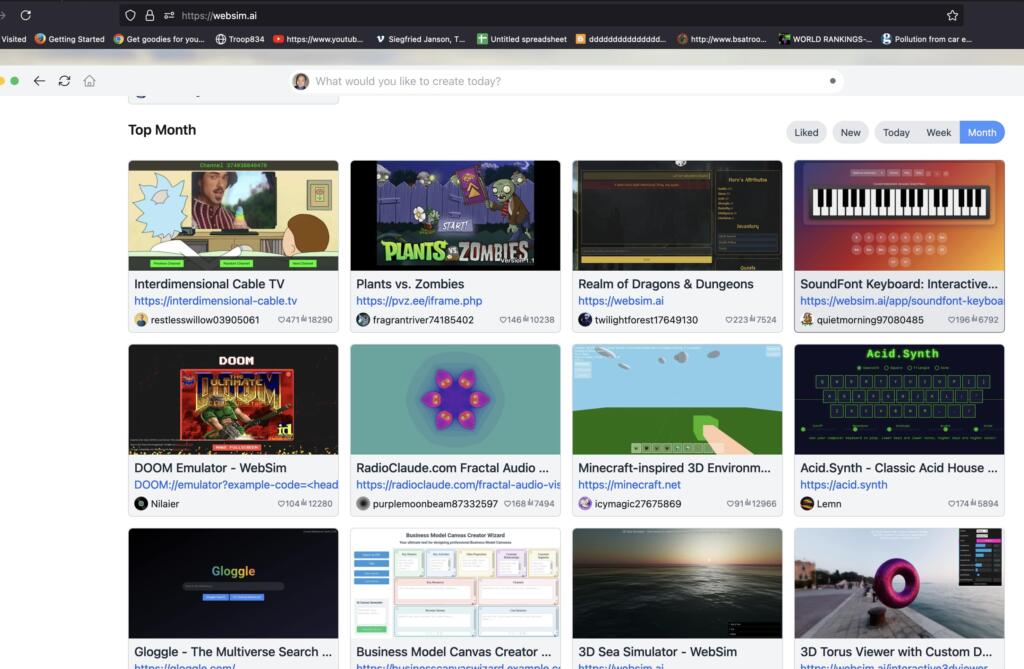
Task: Switch to the Week filter
Action: pyautogui.click(x=939, y=131)
